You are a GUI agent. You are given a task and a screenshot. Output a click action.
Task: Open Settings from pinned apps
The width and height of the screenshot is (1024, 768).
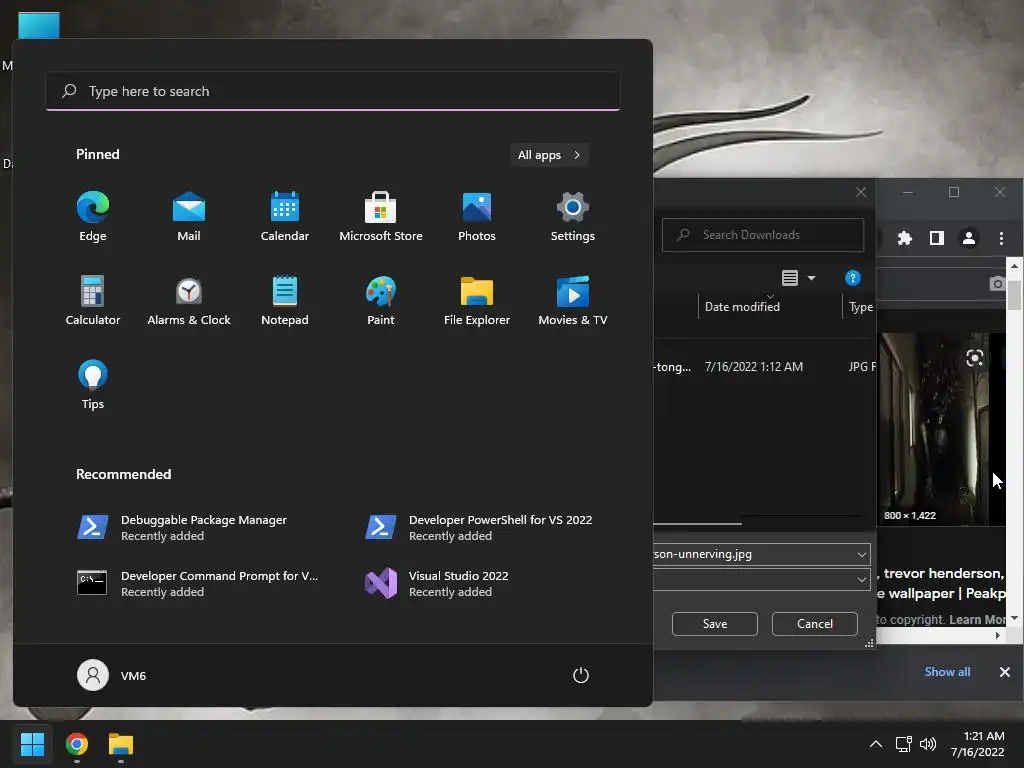click(573, 216)
